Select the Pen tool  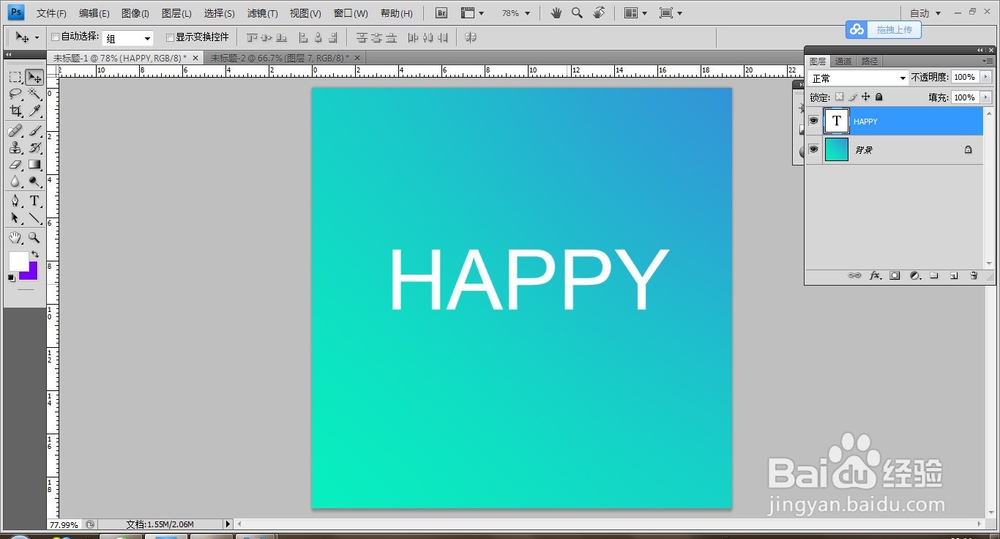point(15,201)
